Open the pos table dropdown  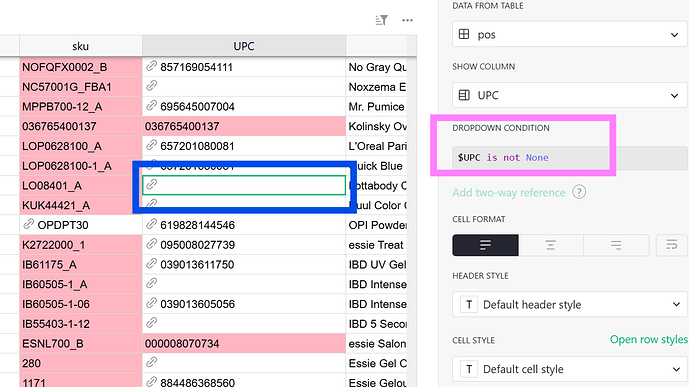[570, 35]
